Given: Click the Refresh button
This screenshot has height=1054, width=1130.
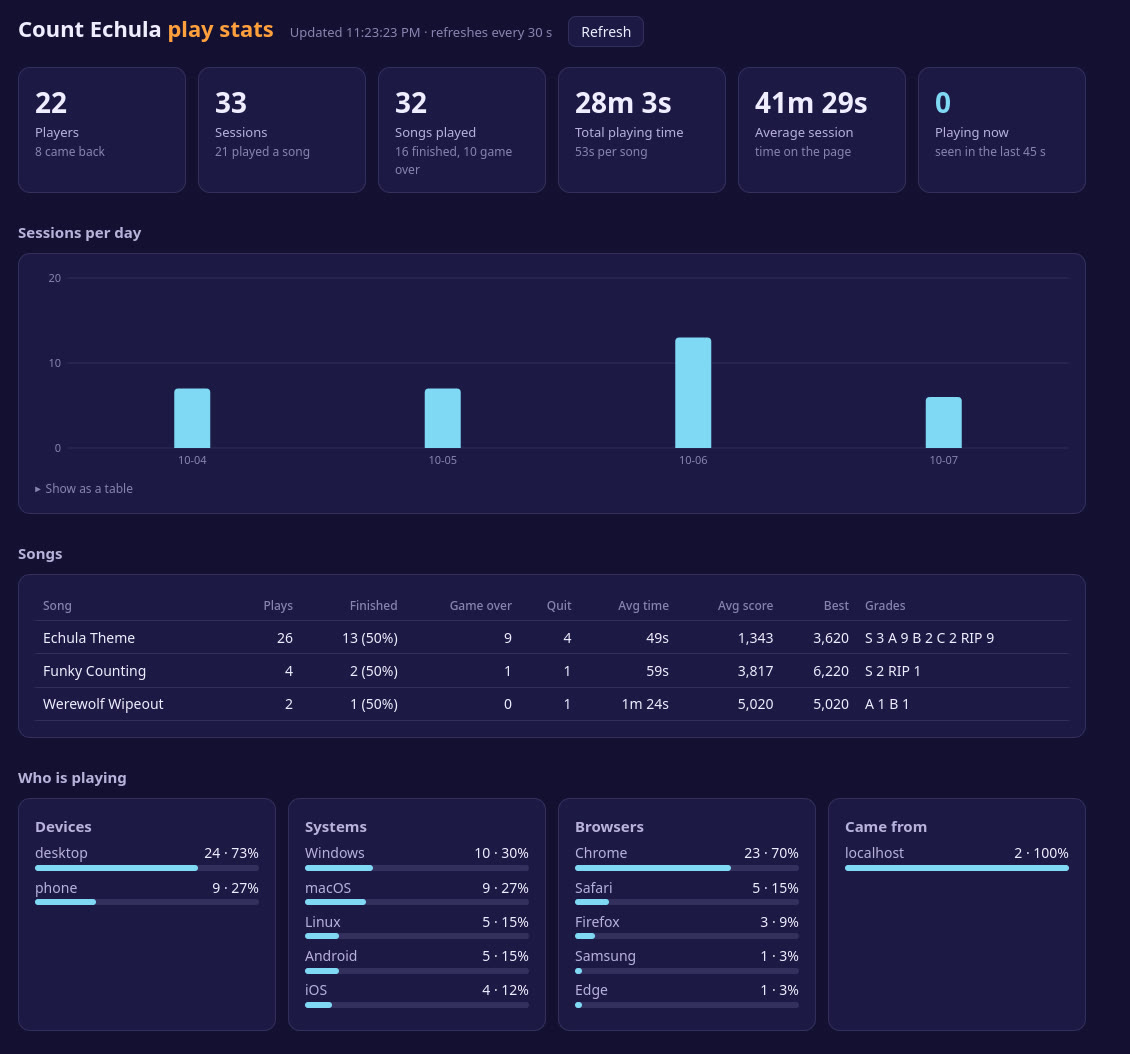Looking at the screenshot, I should [x=605, y=32].
